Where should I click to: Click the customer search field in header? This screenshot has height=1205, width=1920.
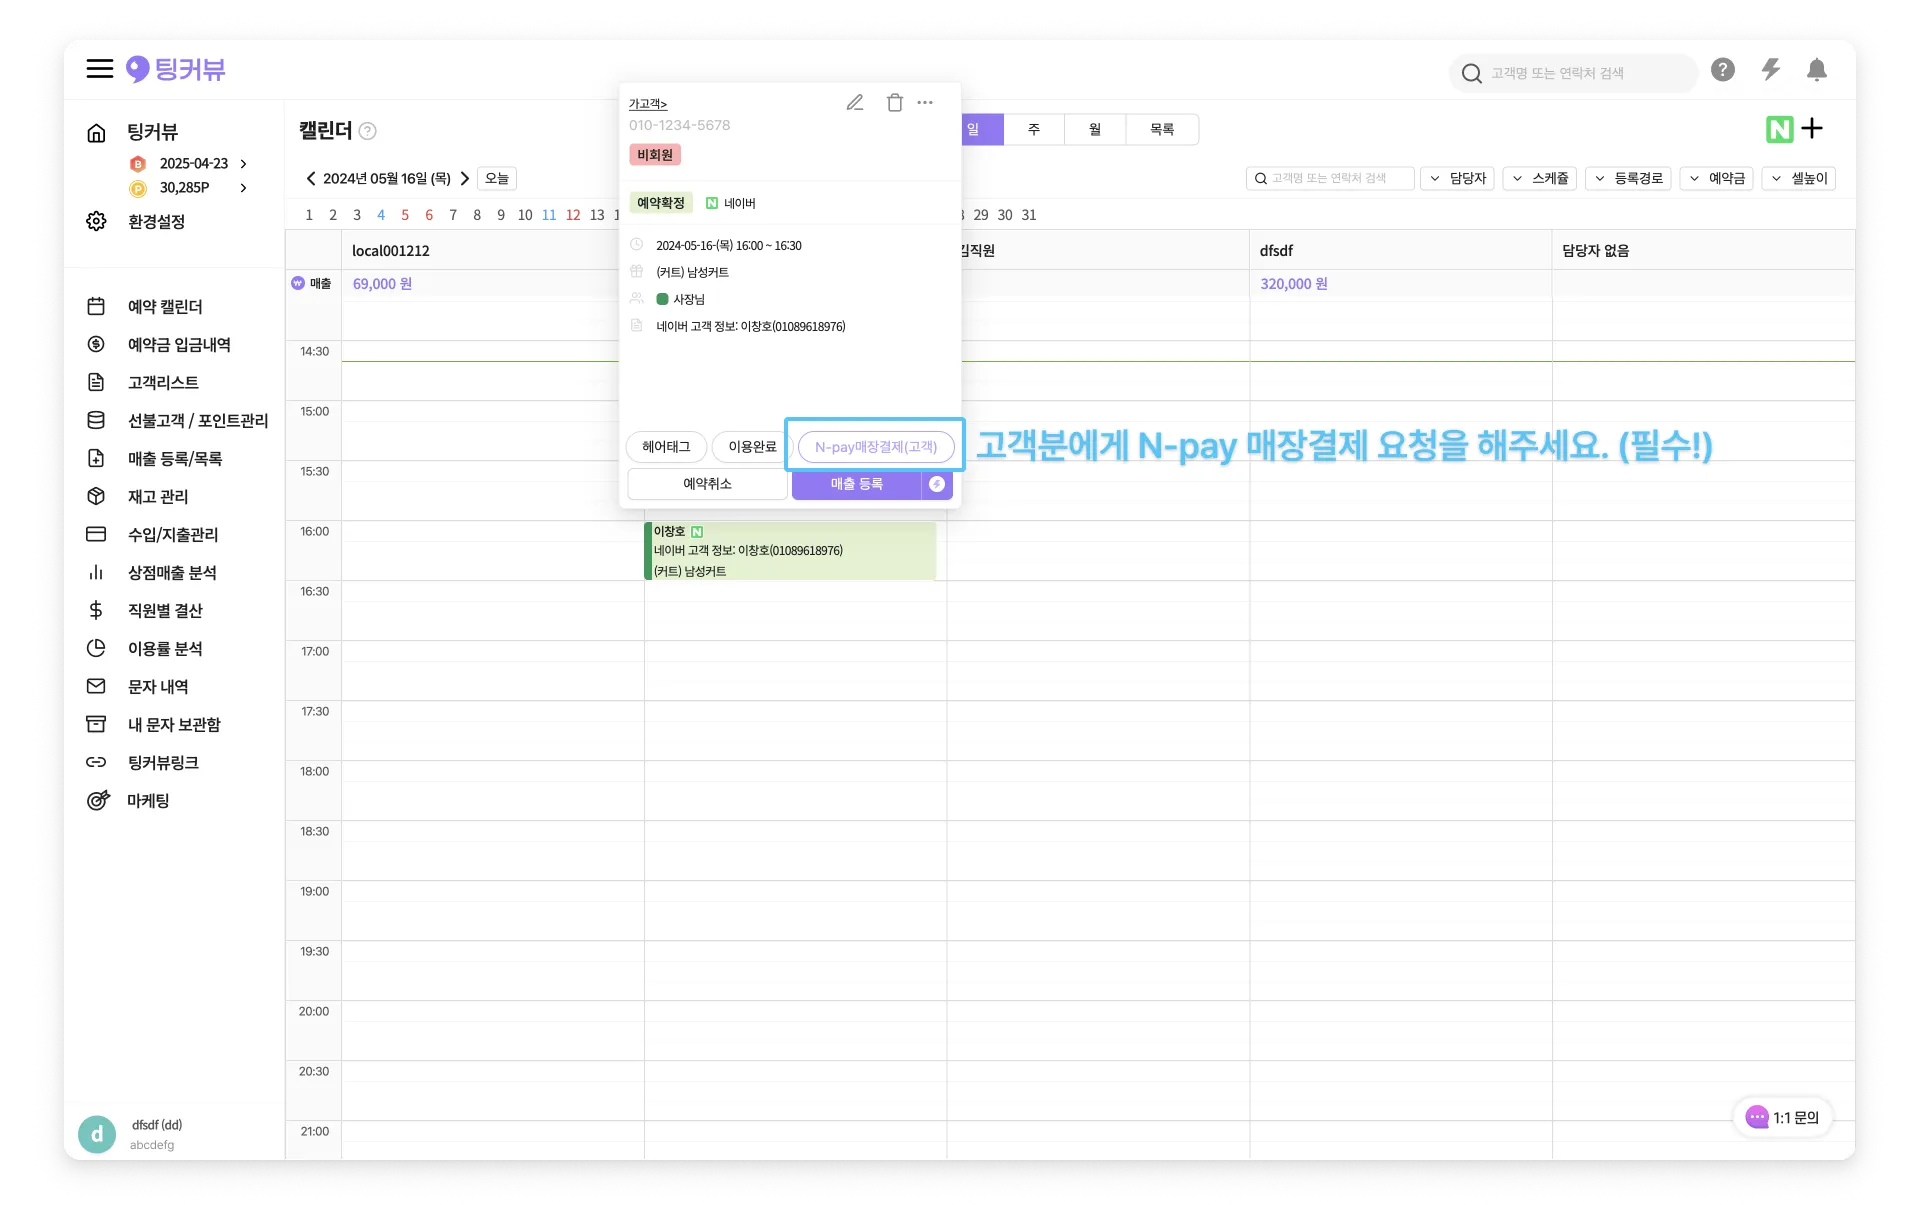pyautogui.click(x=1572, y=73)
